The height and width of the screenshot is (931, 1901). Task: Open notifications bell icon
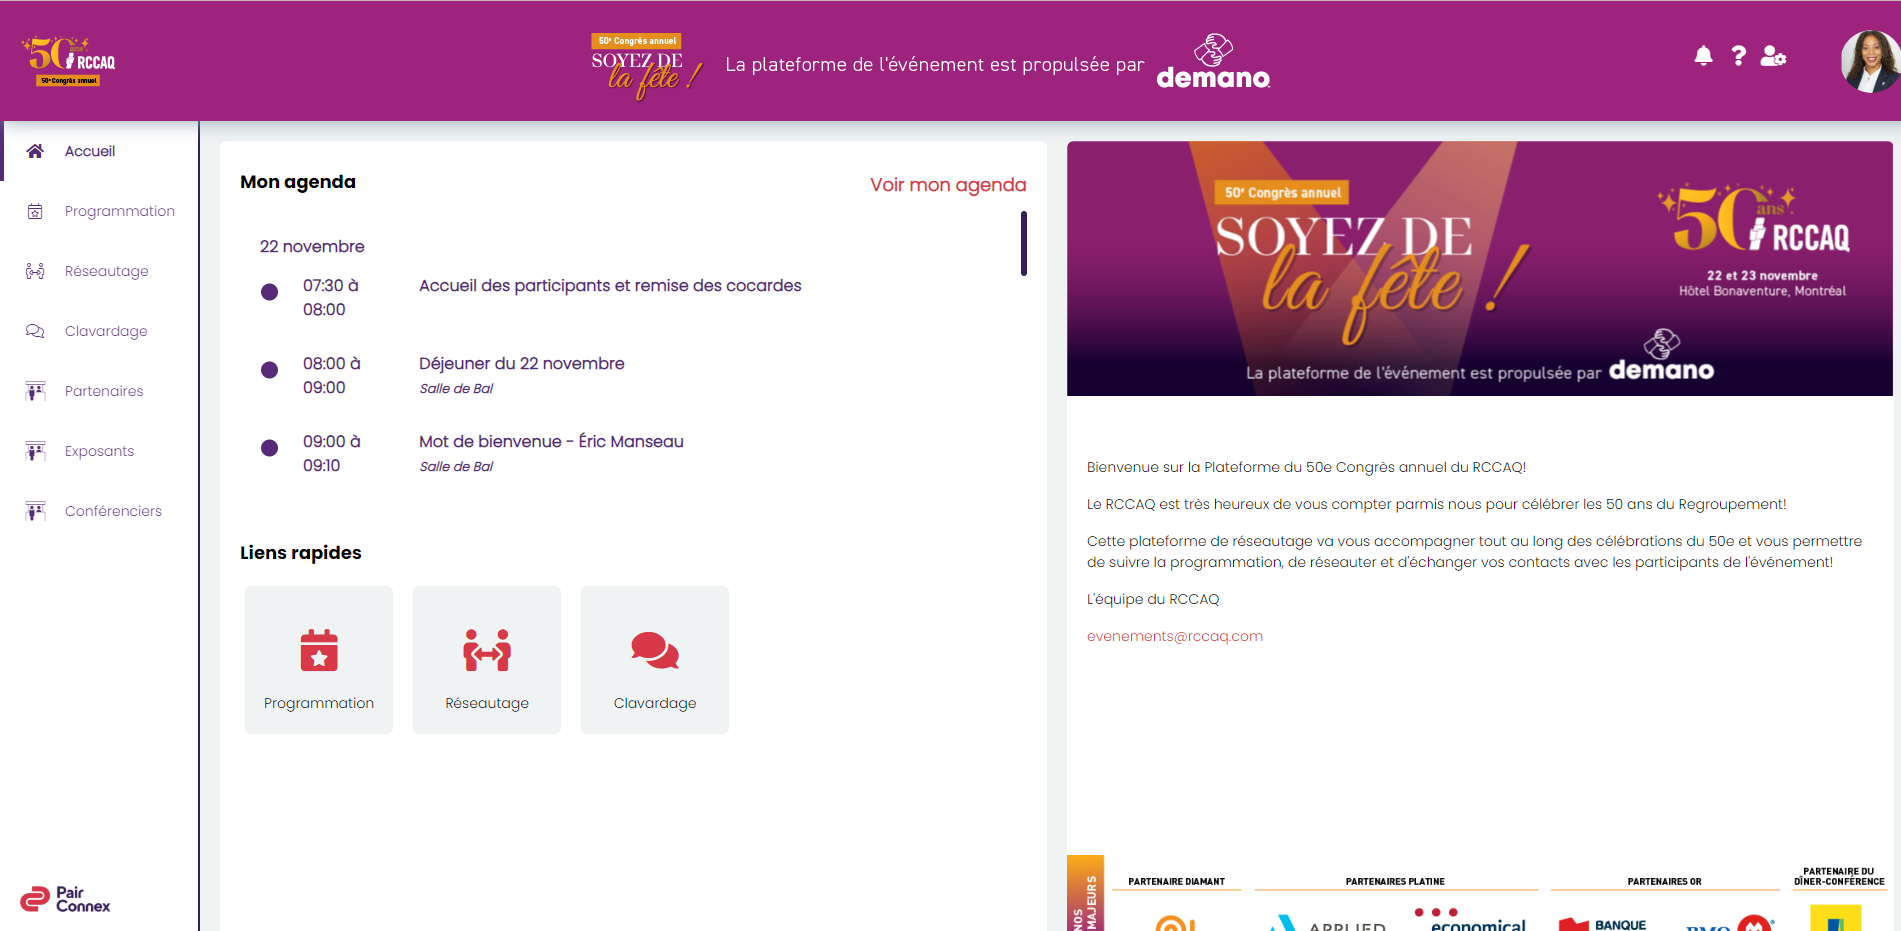pos(1703,56)
